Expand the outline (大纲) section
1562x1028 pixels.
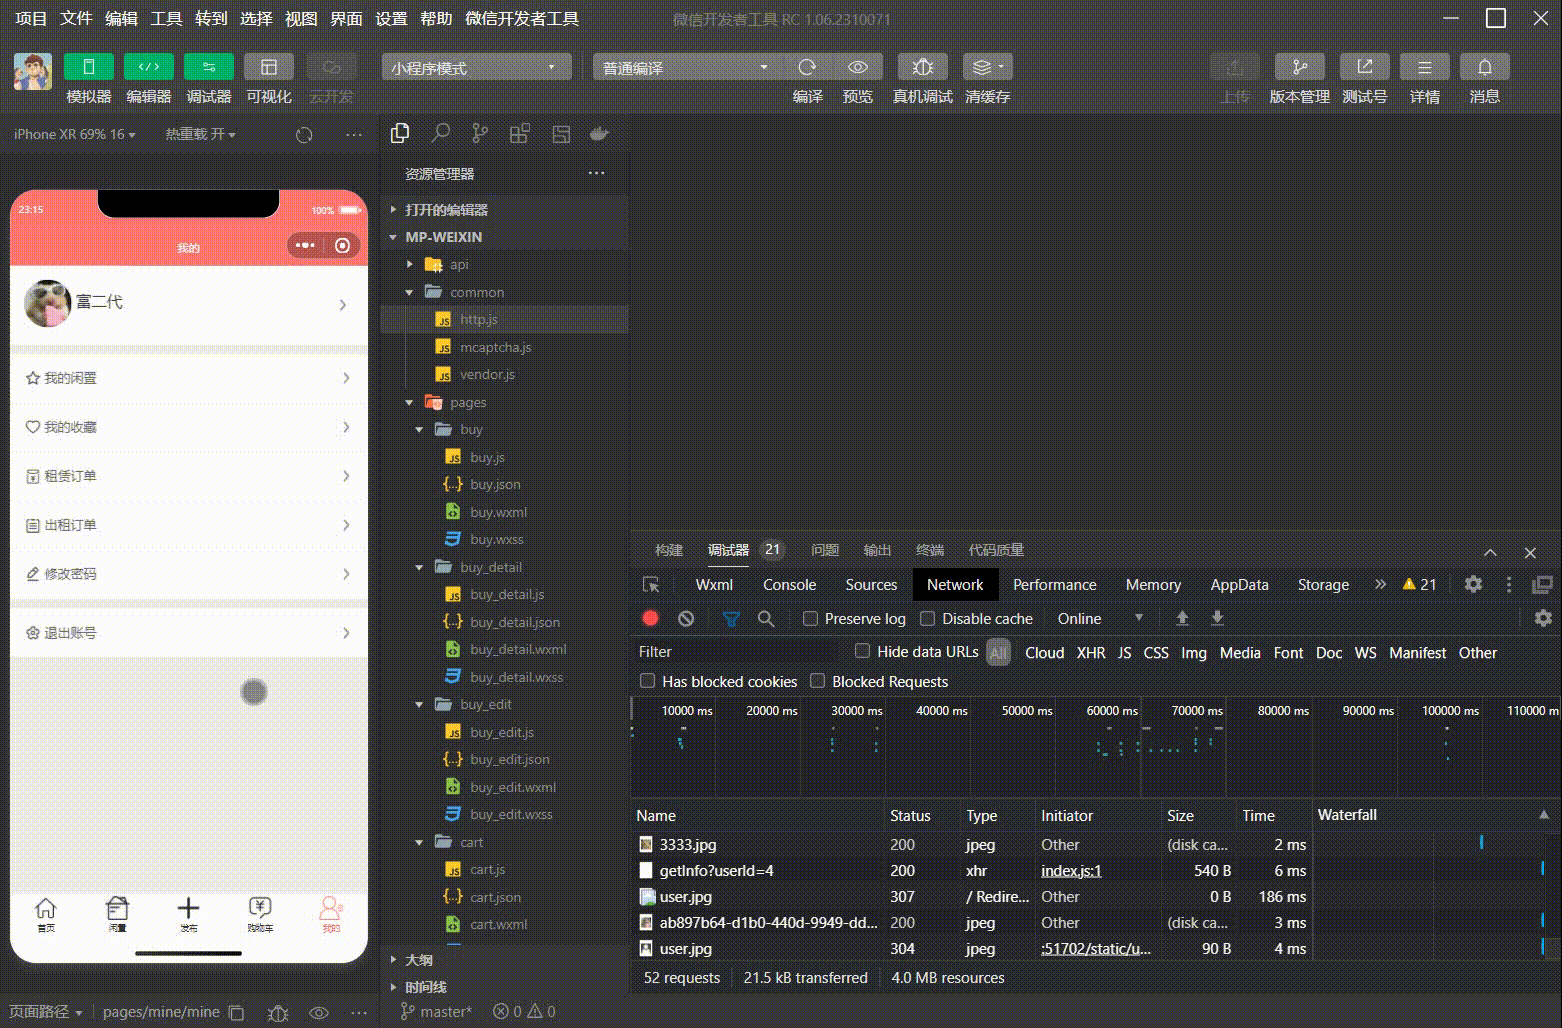pos(504,960)
